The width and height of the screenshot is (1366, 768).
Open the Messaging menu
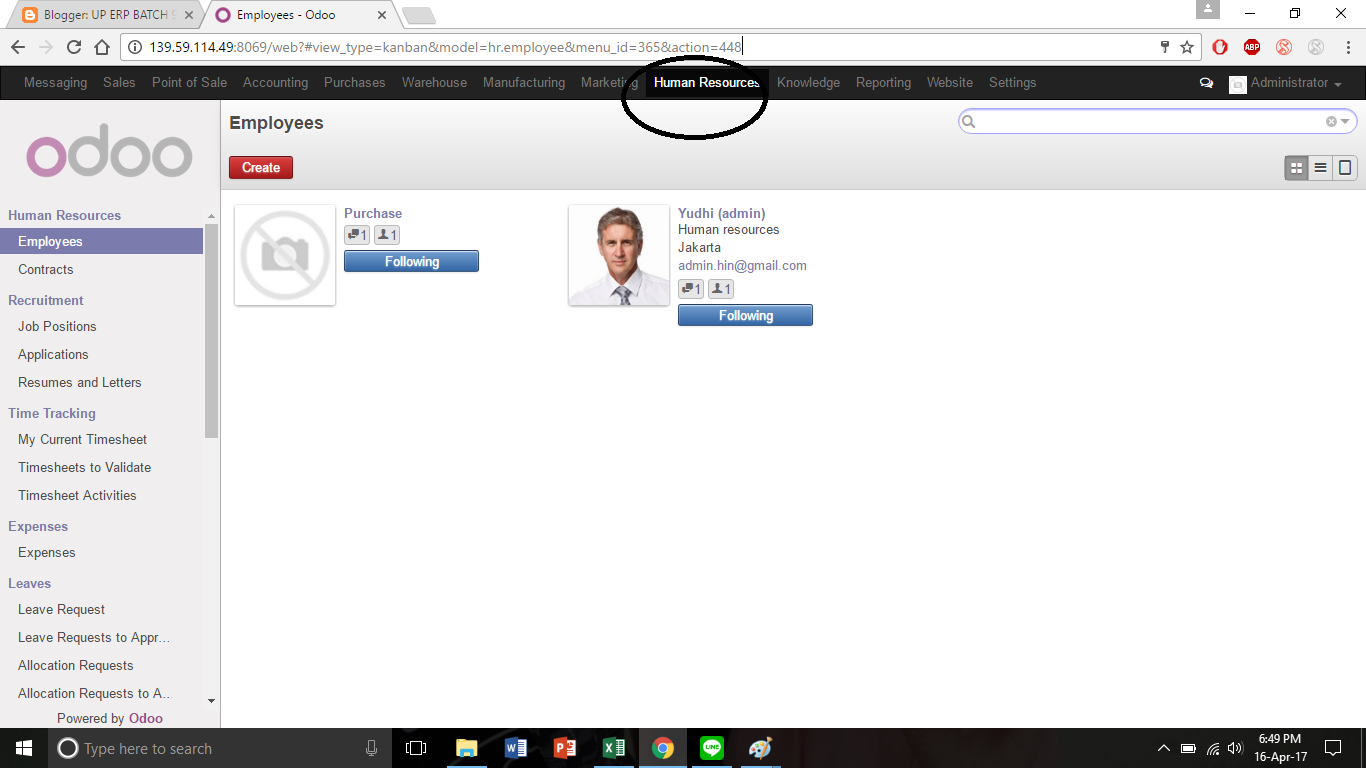pyautogui.click(x=55, y=83)
